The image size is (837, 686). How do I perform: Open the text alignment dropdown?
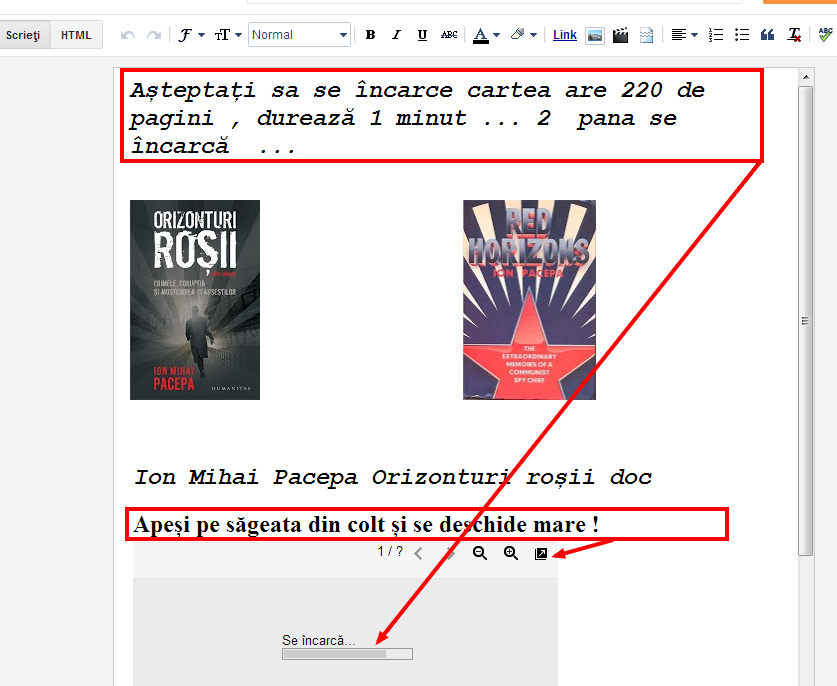684,35
